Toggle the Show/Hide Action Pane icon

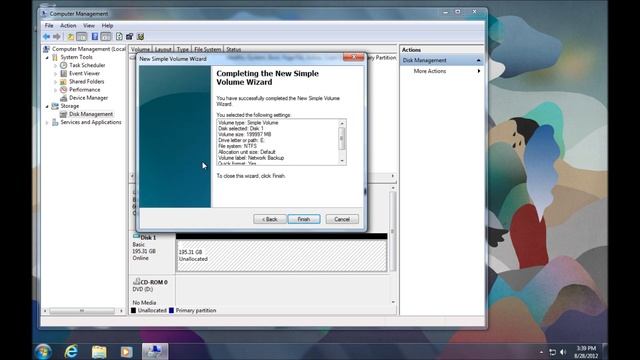(106, 37)
